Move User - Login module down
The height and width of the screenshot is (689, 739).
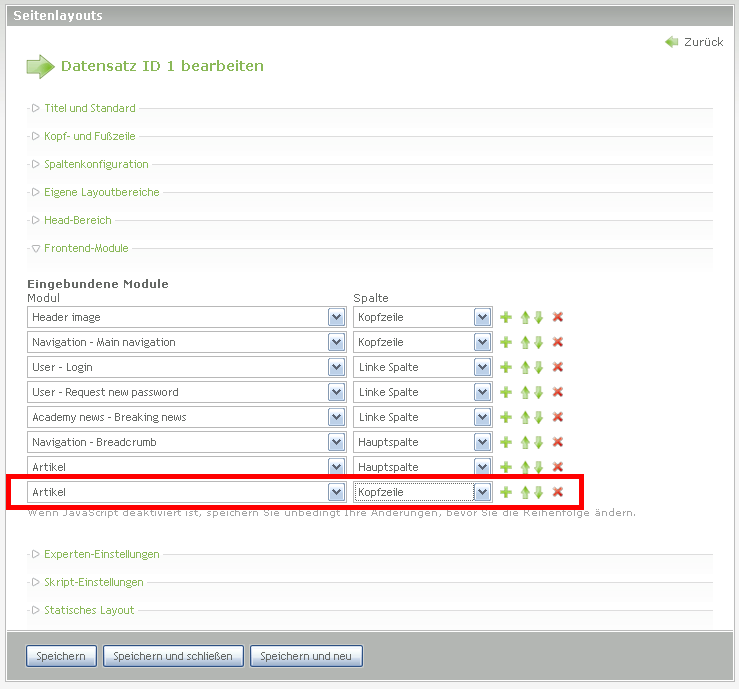(539, 367)
